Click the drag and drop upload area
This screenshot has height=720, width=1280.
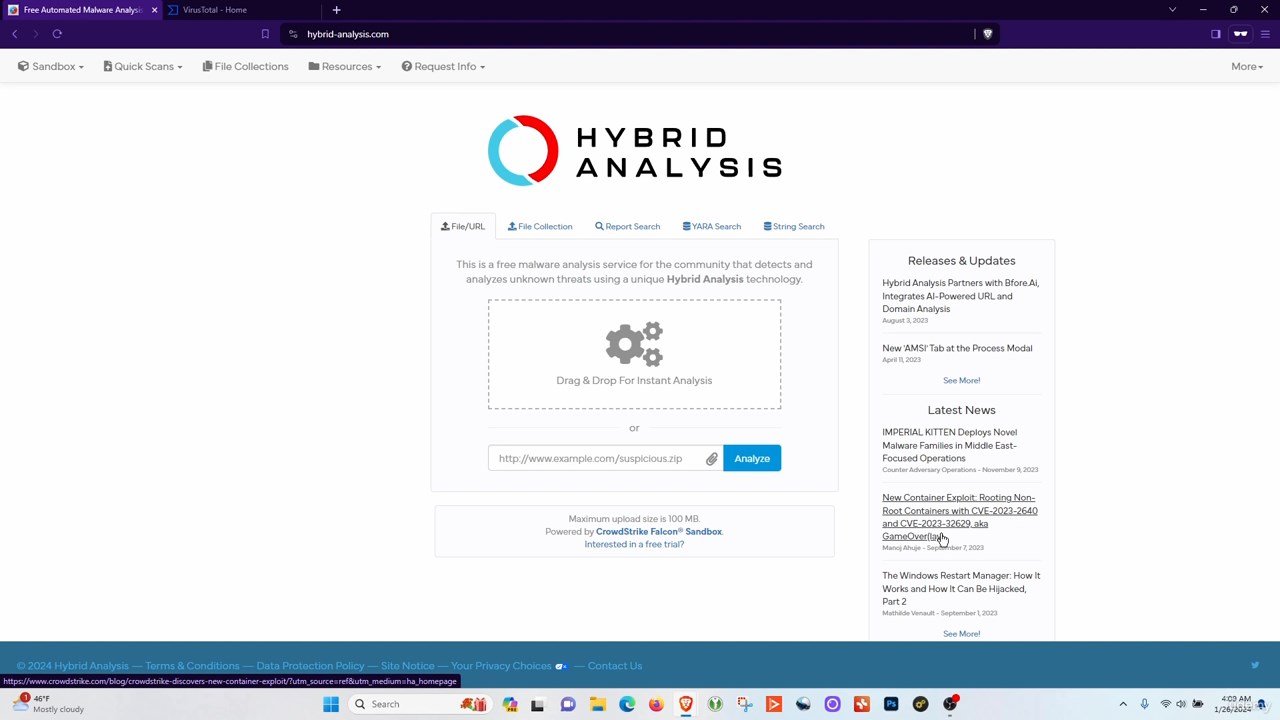point(634,354)
